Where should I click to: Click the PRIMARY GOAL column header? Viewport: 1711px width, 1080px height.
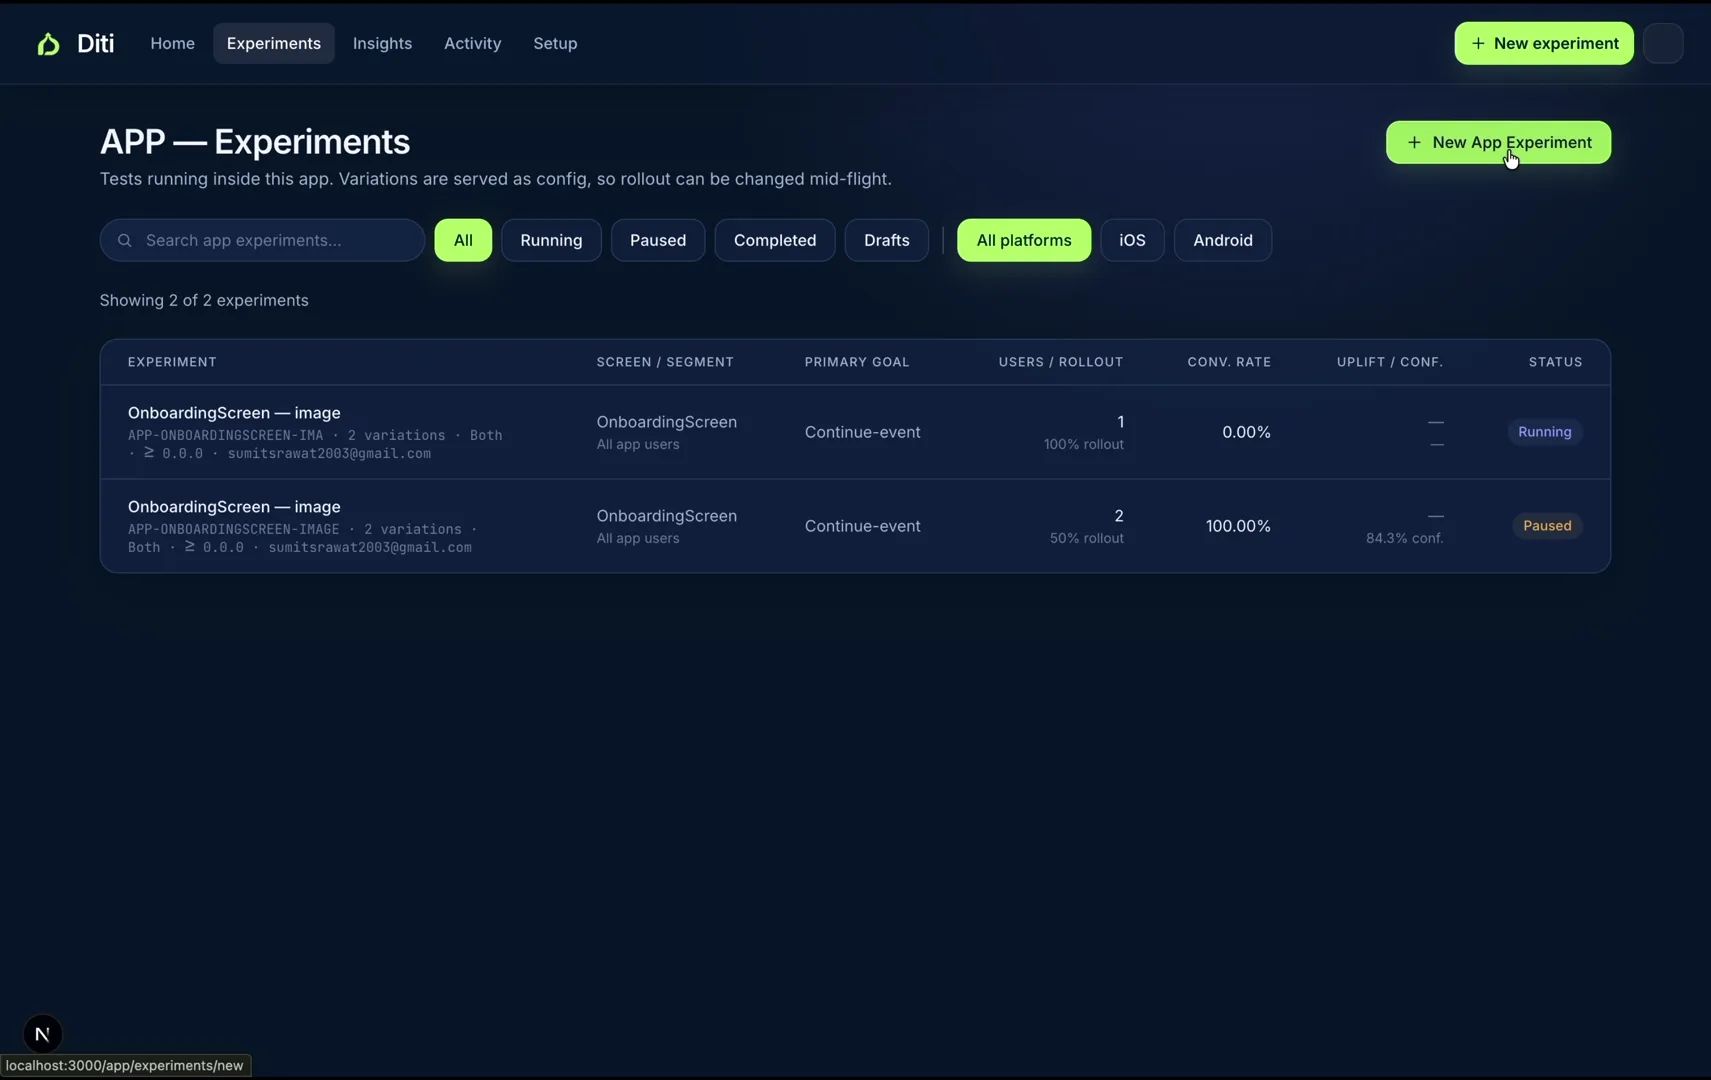tap(857, 362)
